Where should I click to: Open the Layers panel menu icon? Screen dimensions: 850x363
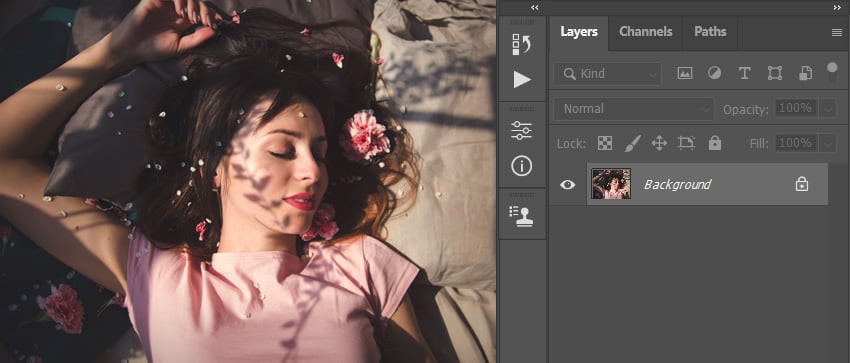(x=837, y=33)
